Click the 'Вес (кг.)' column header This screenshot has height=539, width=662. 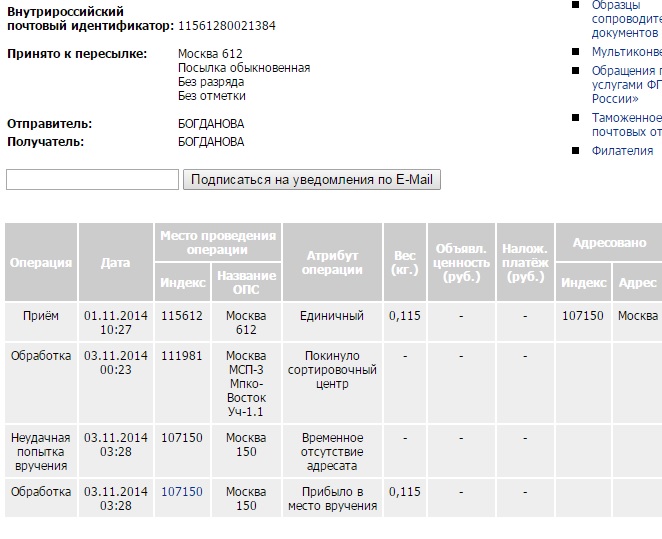coord(405,262)
